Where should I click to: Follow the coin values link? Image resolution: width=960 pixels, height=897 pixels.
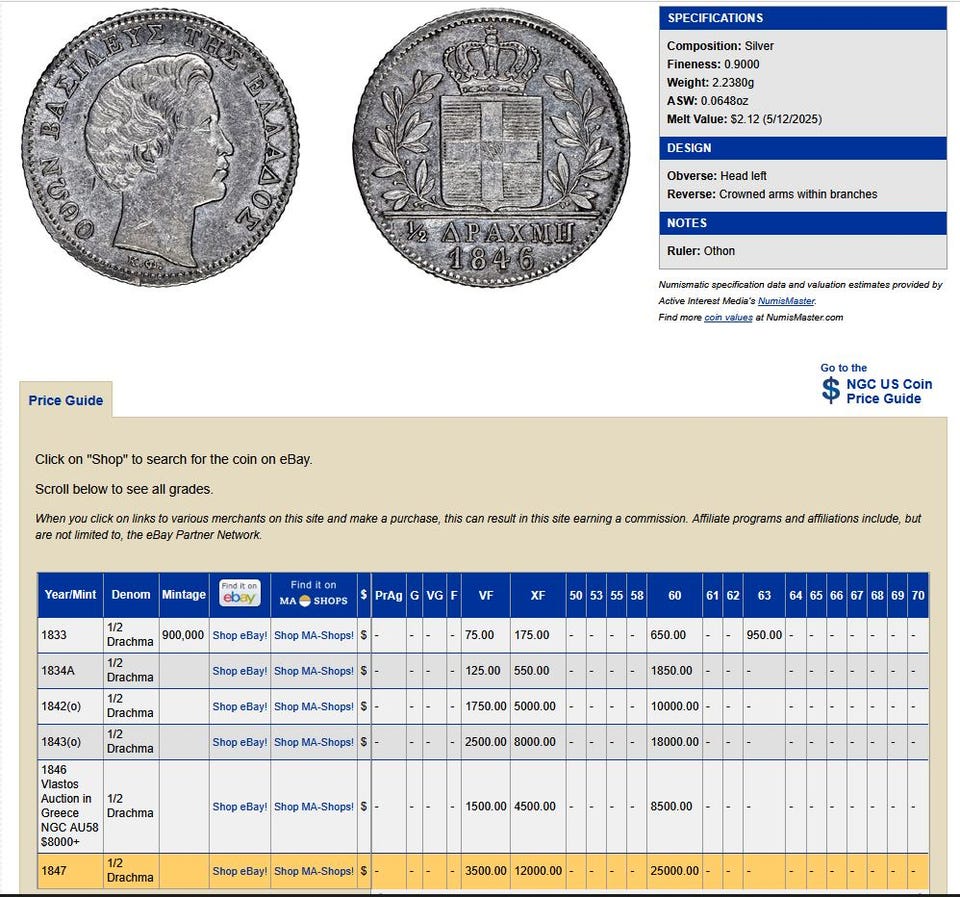coord(728,318)
